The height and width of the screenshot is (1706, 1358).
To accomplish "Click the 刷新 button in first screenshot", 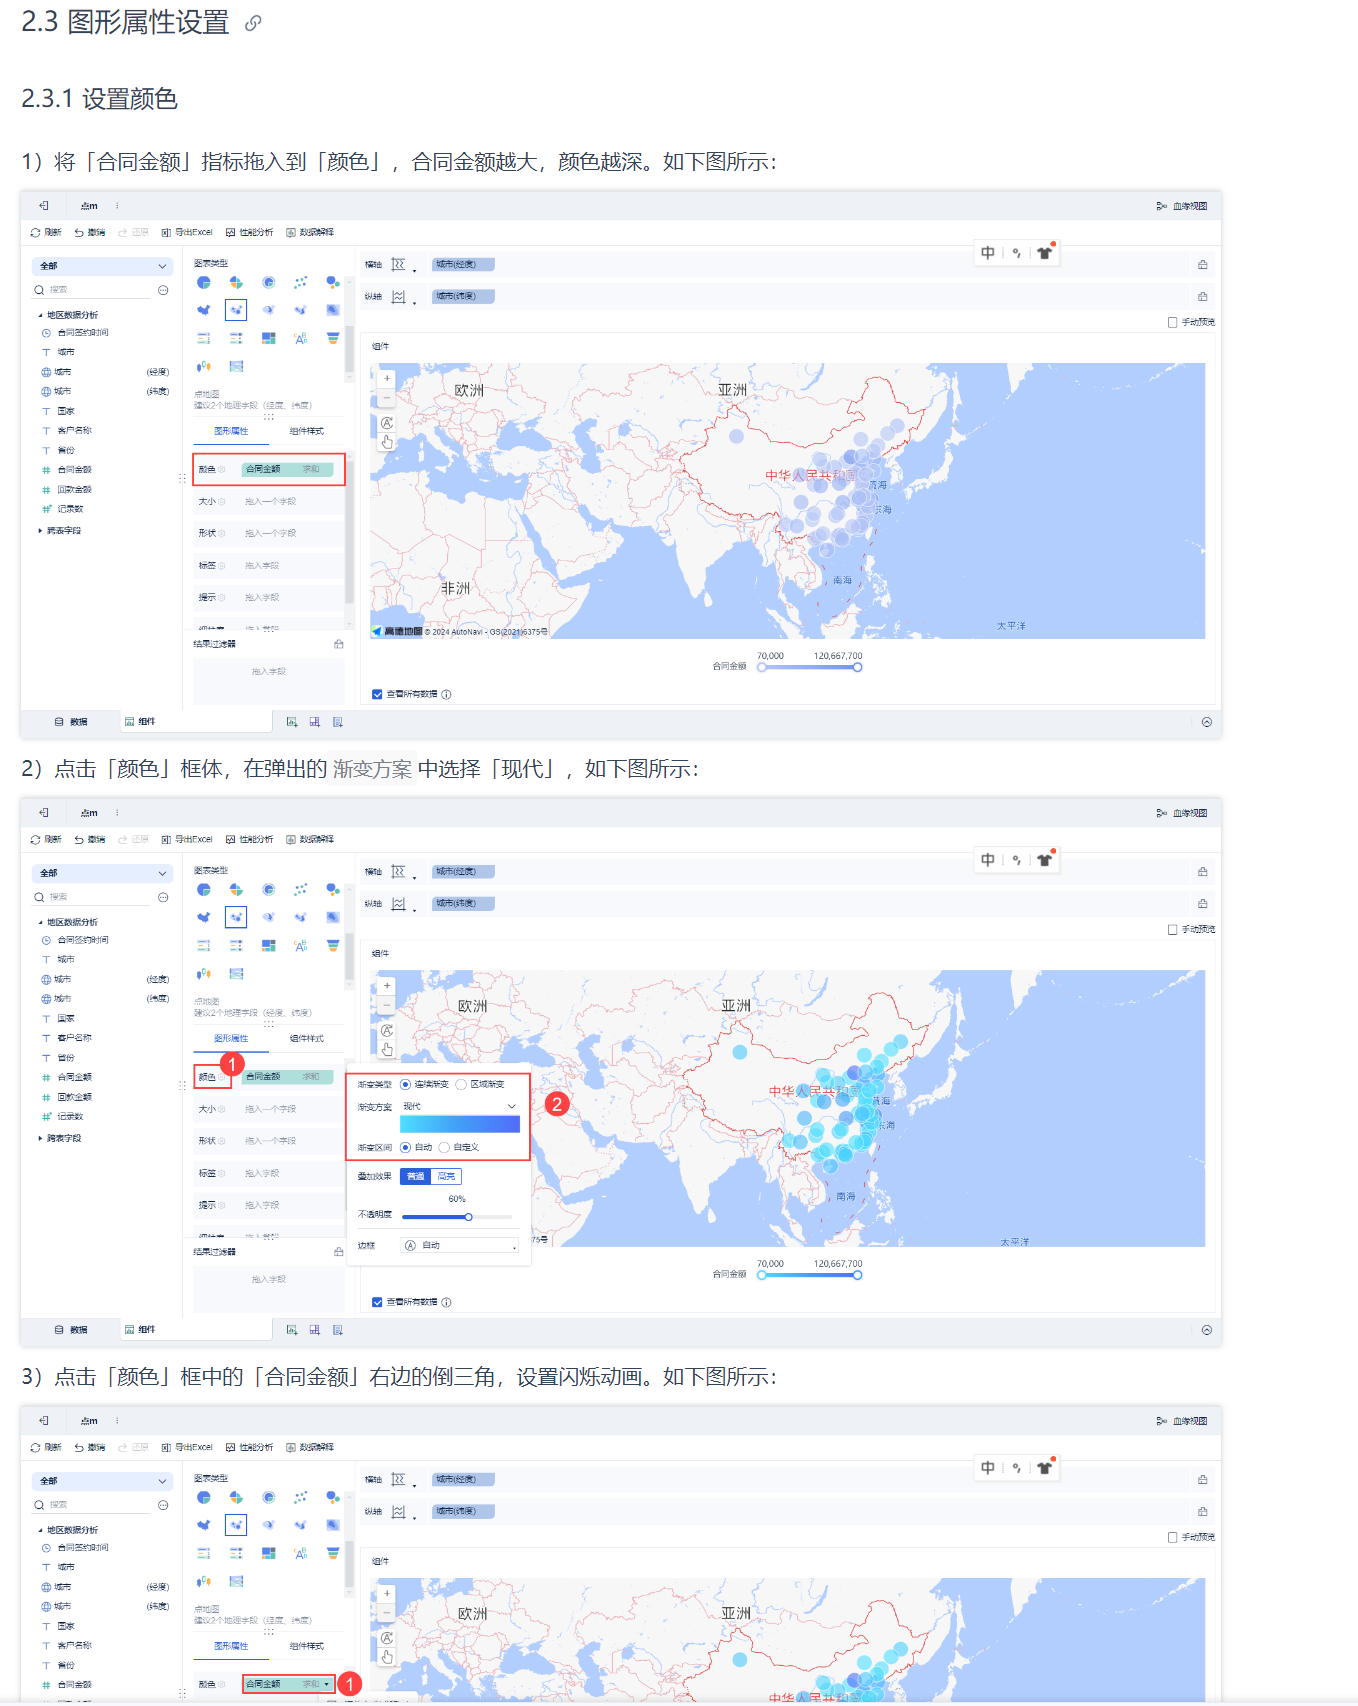I will coord(46,232).
